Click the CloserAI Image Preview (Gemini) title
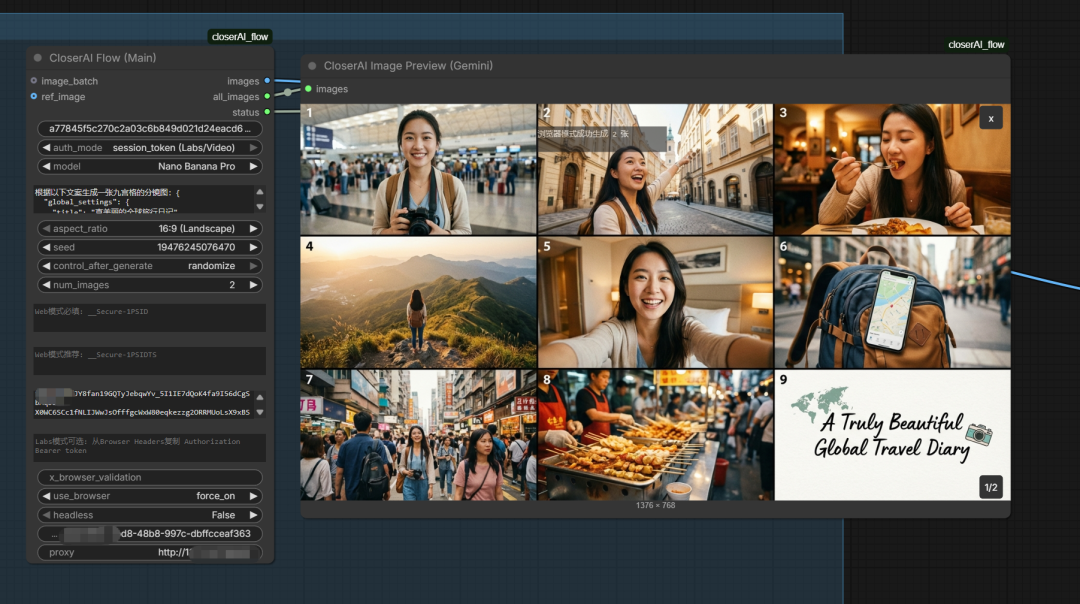 (x=408, y=65)
